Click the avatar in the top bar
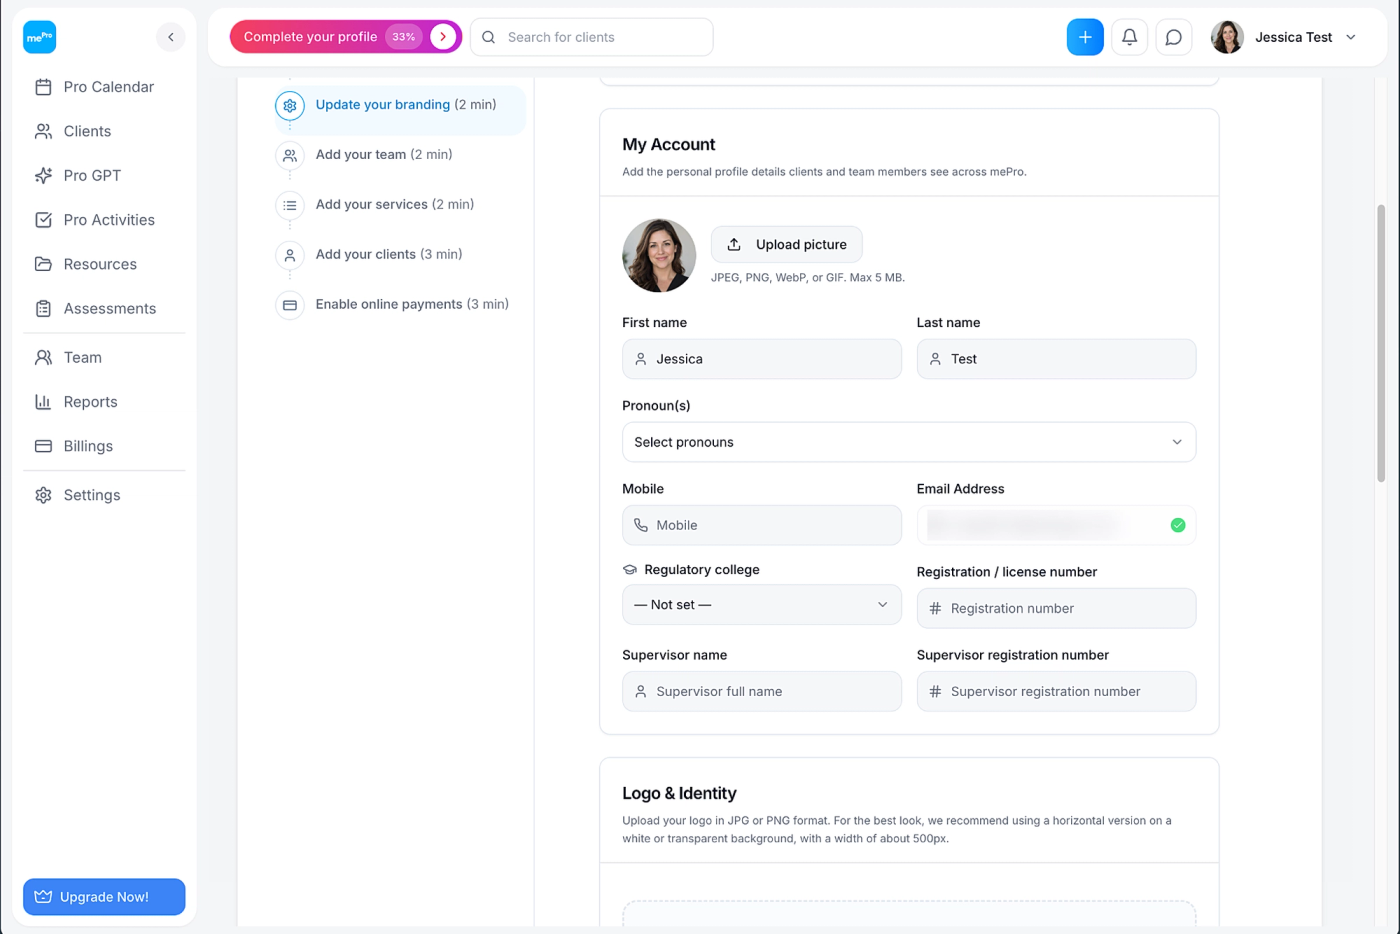This screenshot has height=934, width=1400. (1227, 37)
